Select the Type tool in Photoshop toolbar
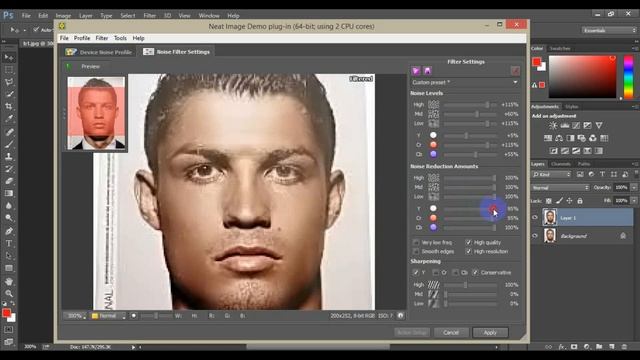The width and height of the screenshot is (640, 360). (9, 244)
